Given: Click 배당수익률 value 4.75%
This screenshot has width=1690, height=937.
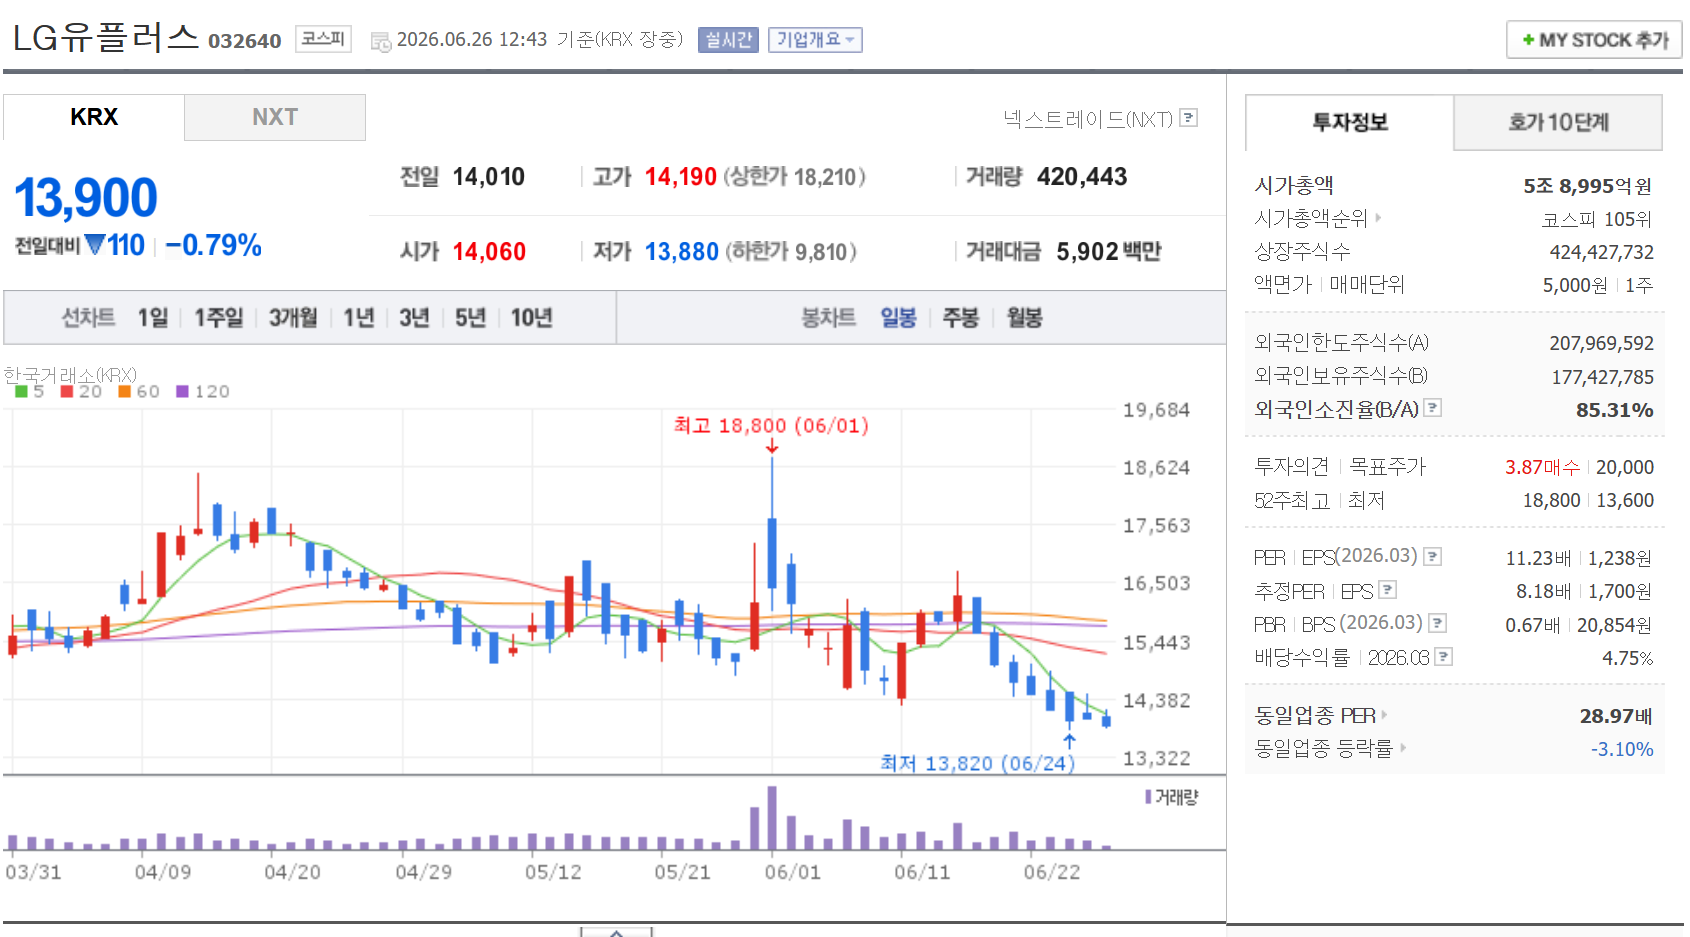Looking at the screenshot, I should click(x=1628, y=658).
